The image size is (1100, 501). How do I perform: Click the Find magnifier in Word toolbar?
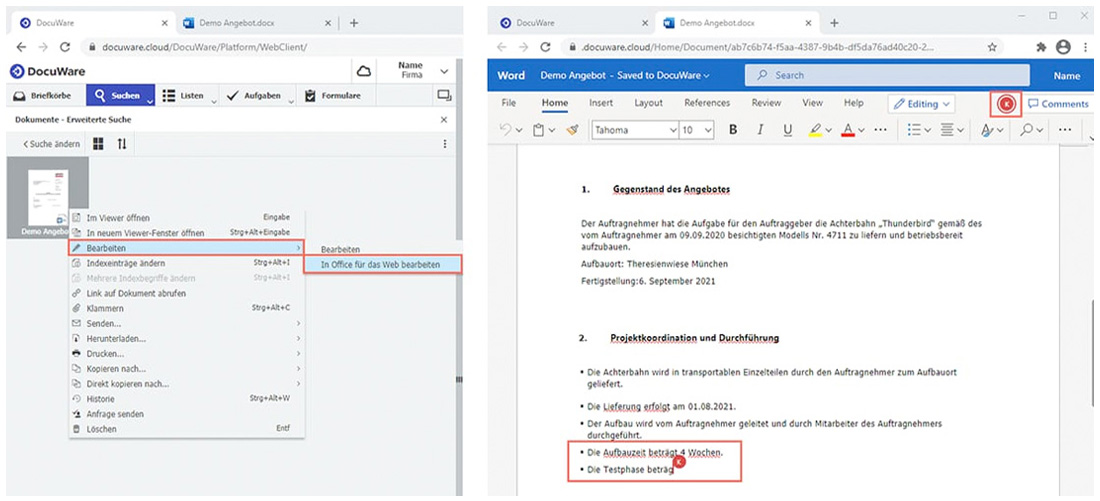[1026, 130]
